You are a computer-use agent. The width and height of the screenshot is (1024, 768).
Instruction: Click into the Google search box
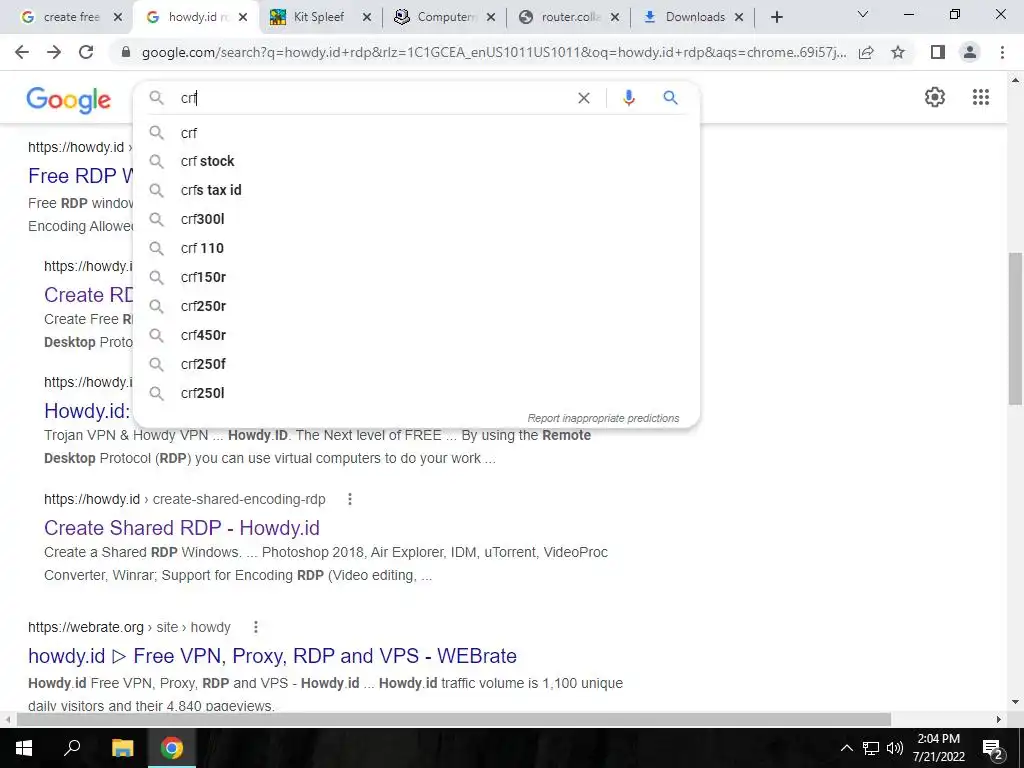point(376,98)
